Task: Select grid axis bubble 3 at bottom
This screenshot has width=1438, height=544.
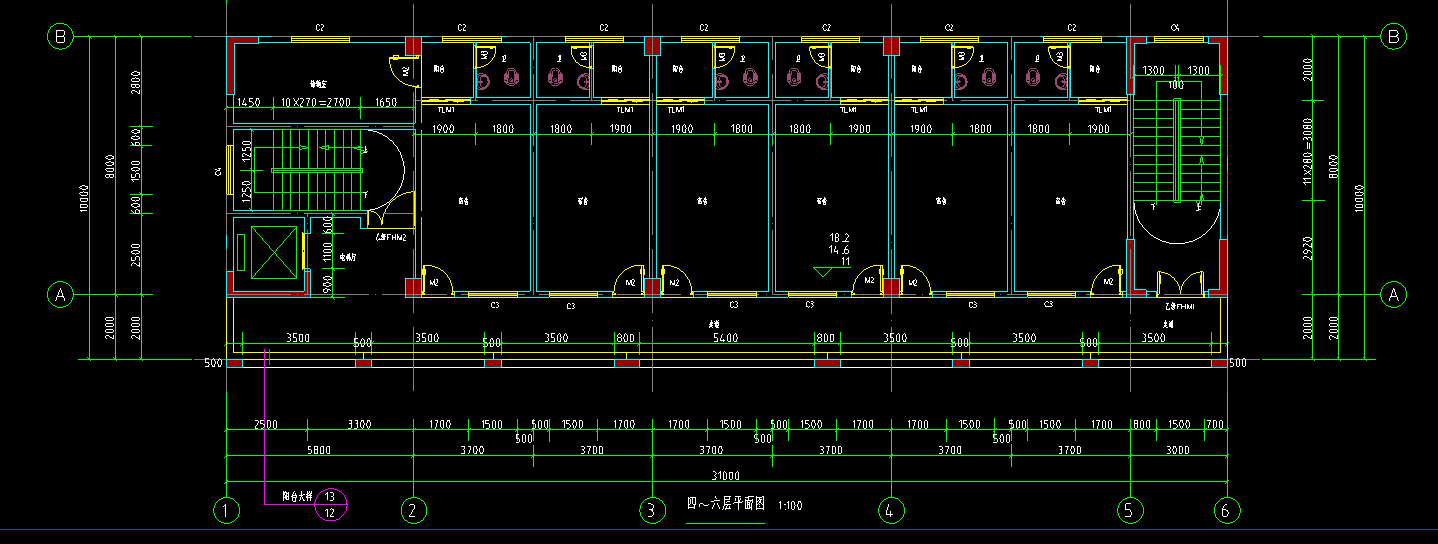Action: [x=652, y=511]
